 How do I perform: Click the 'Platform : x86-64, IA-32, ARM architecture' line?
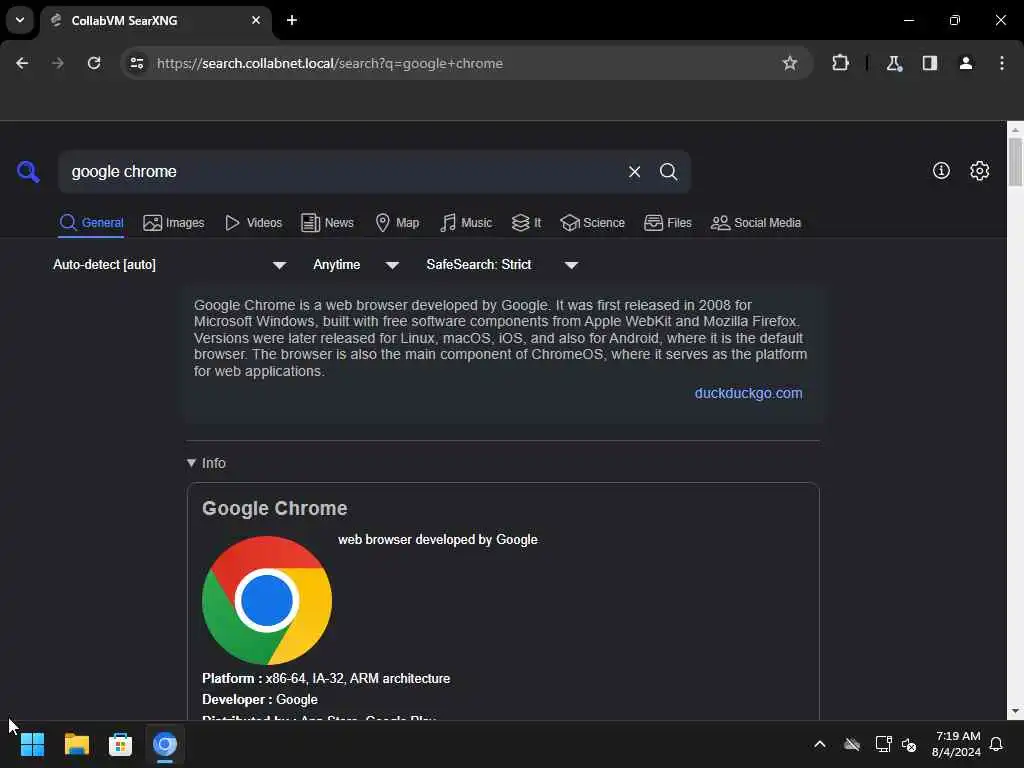click(326, 679)
